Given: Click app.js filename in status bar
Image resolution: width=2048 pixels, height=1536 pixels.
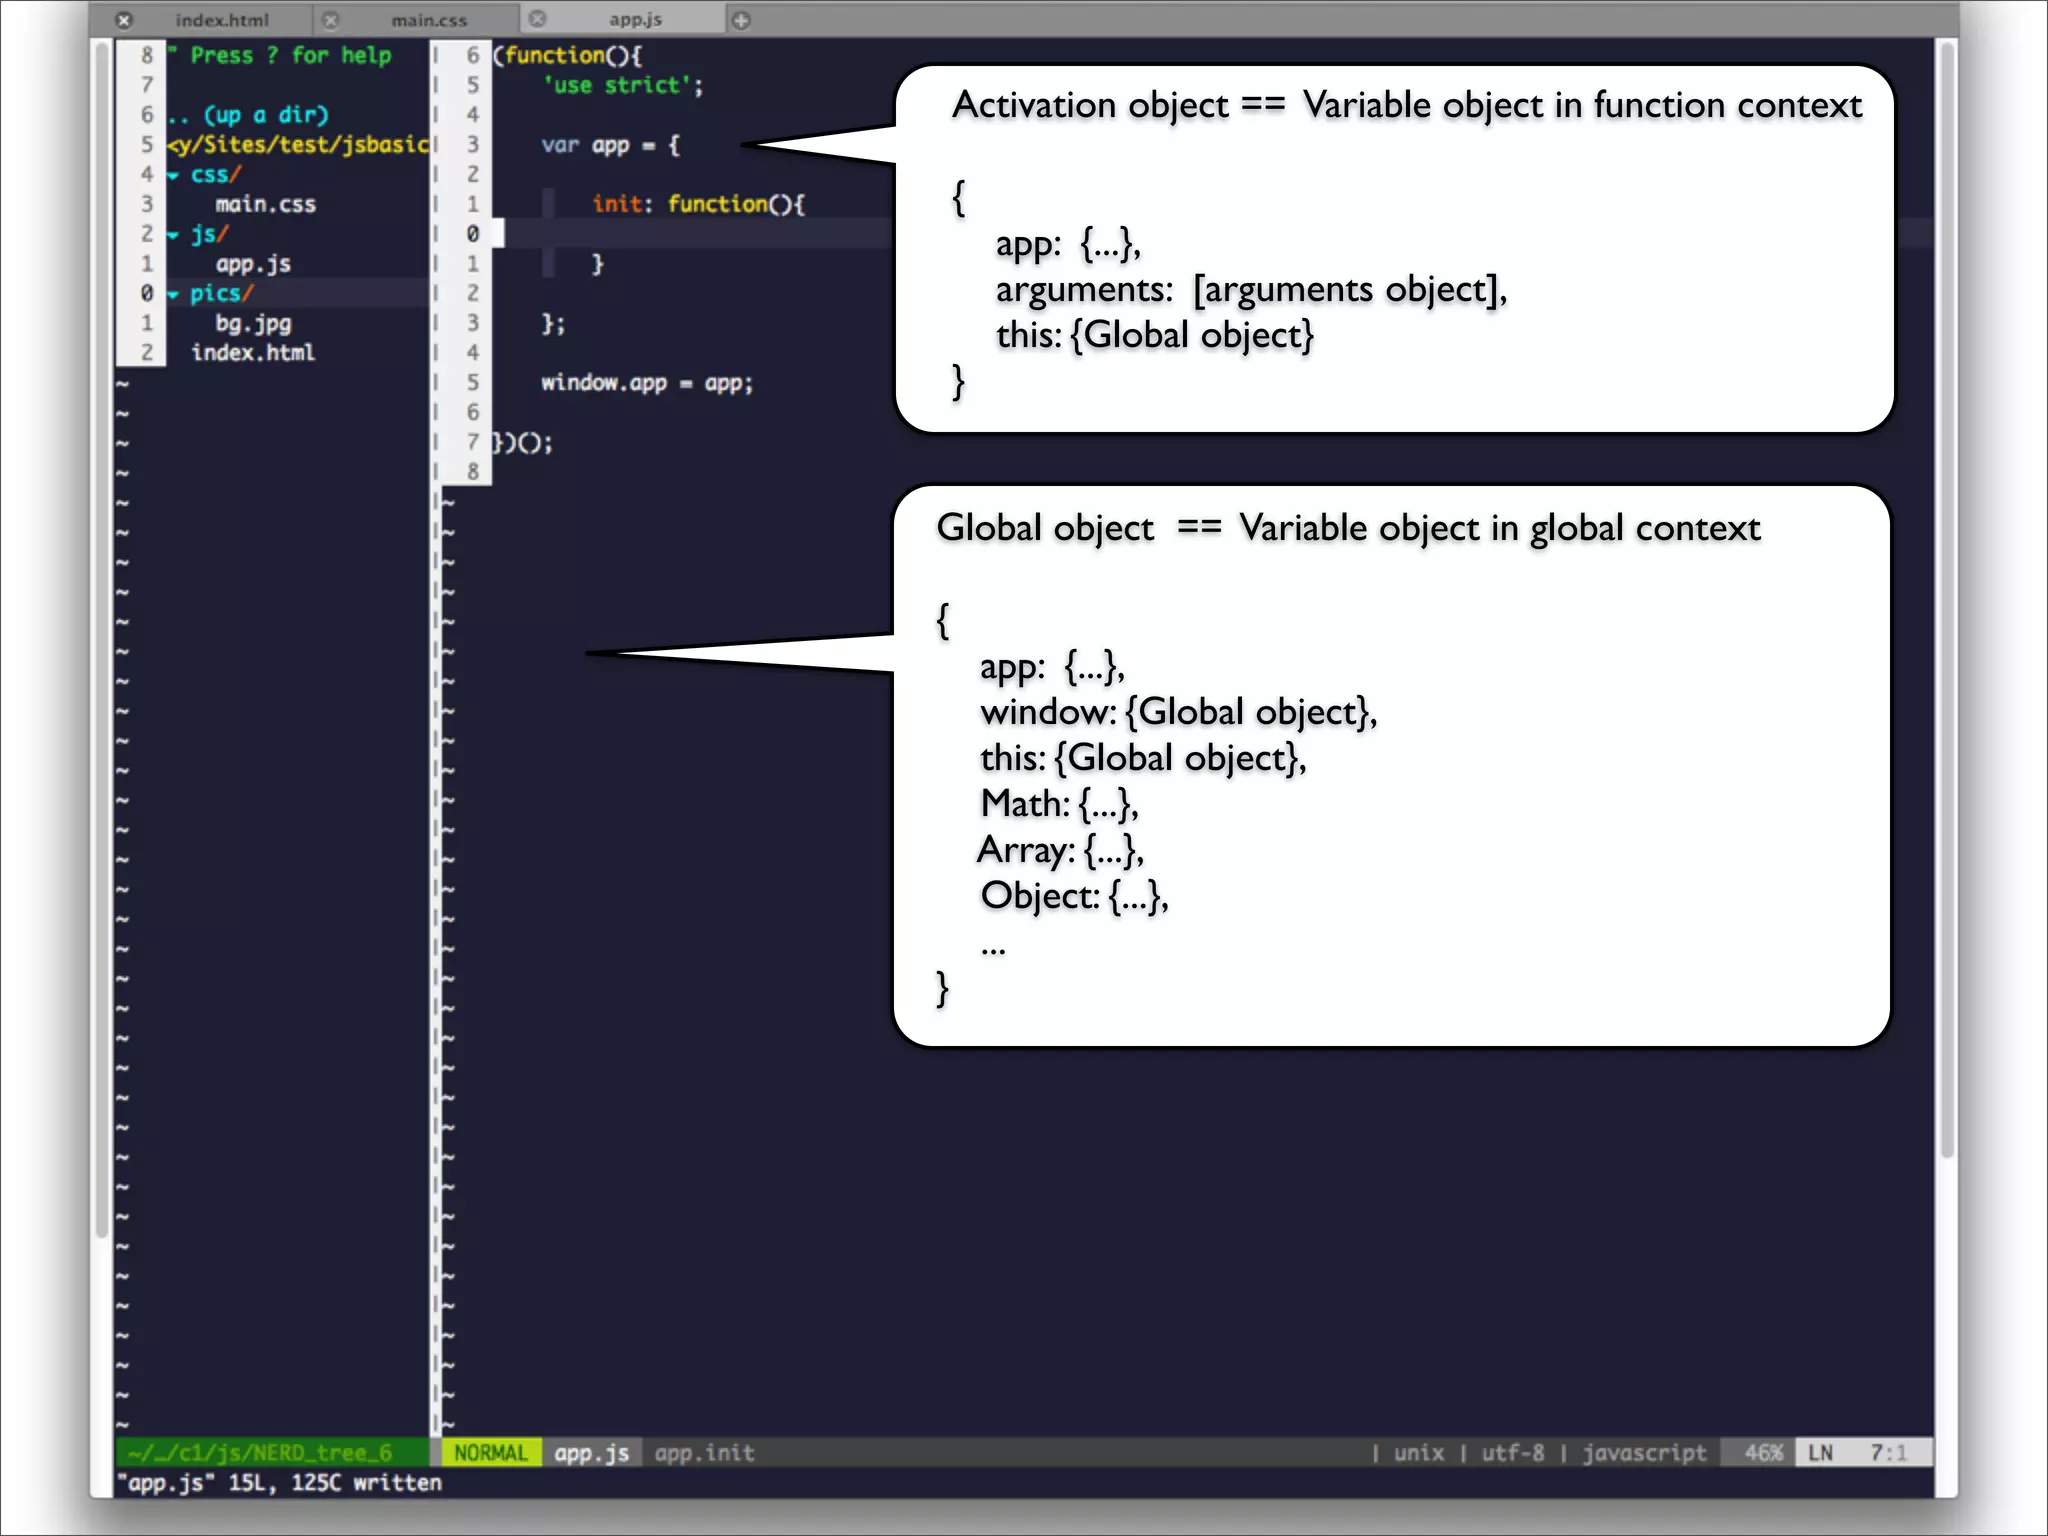Looking at the screenshot, I should point(592,1452).
